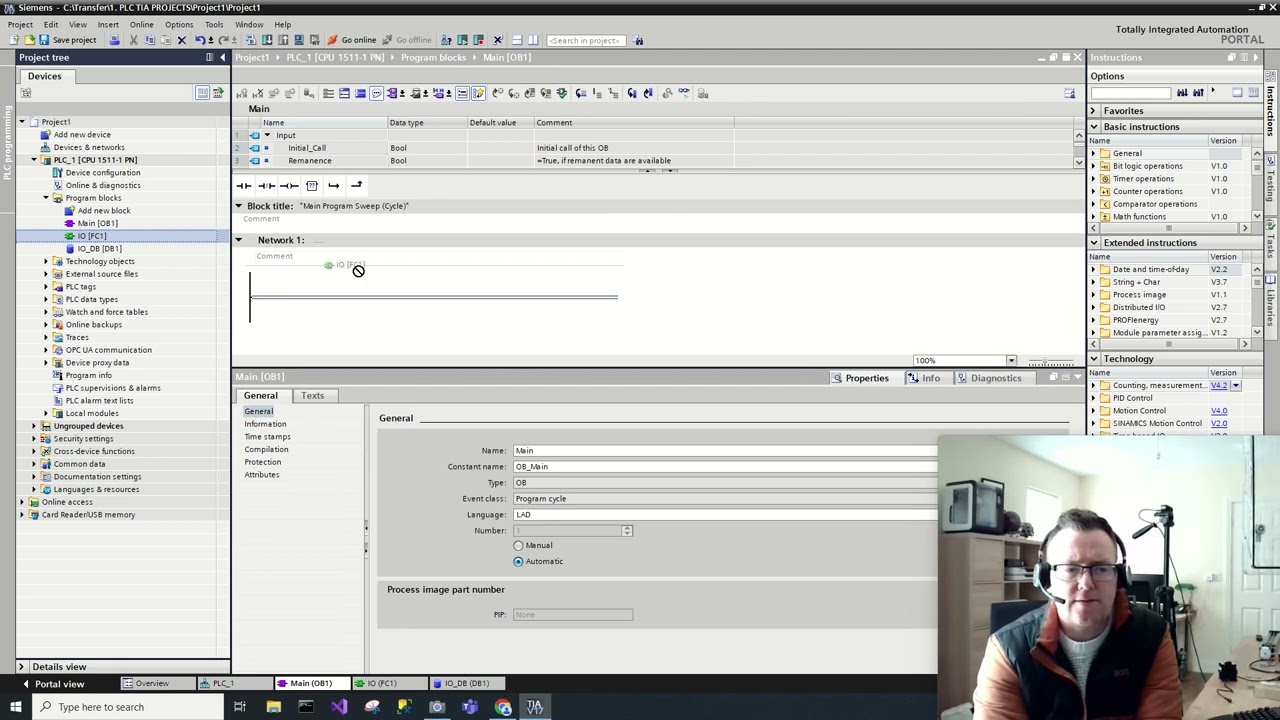
Task: Click the Go online button
Action: (351, 40)
